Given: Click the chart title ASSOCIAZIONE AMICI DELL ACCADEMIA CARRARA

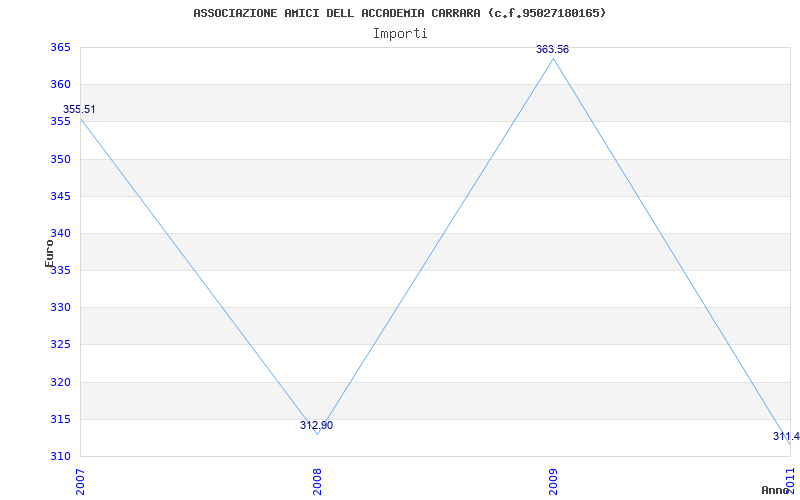Looking at the screenshot, I should [x=399, y=13].
